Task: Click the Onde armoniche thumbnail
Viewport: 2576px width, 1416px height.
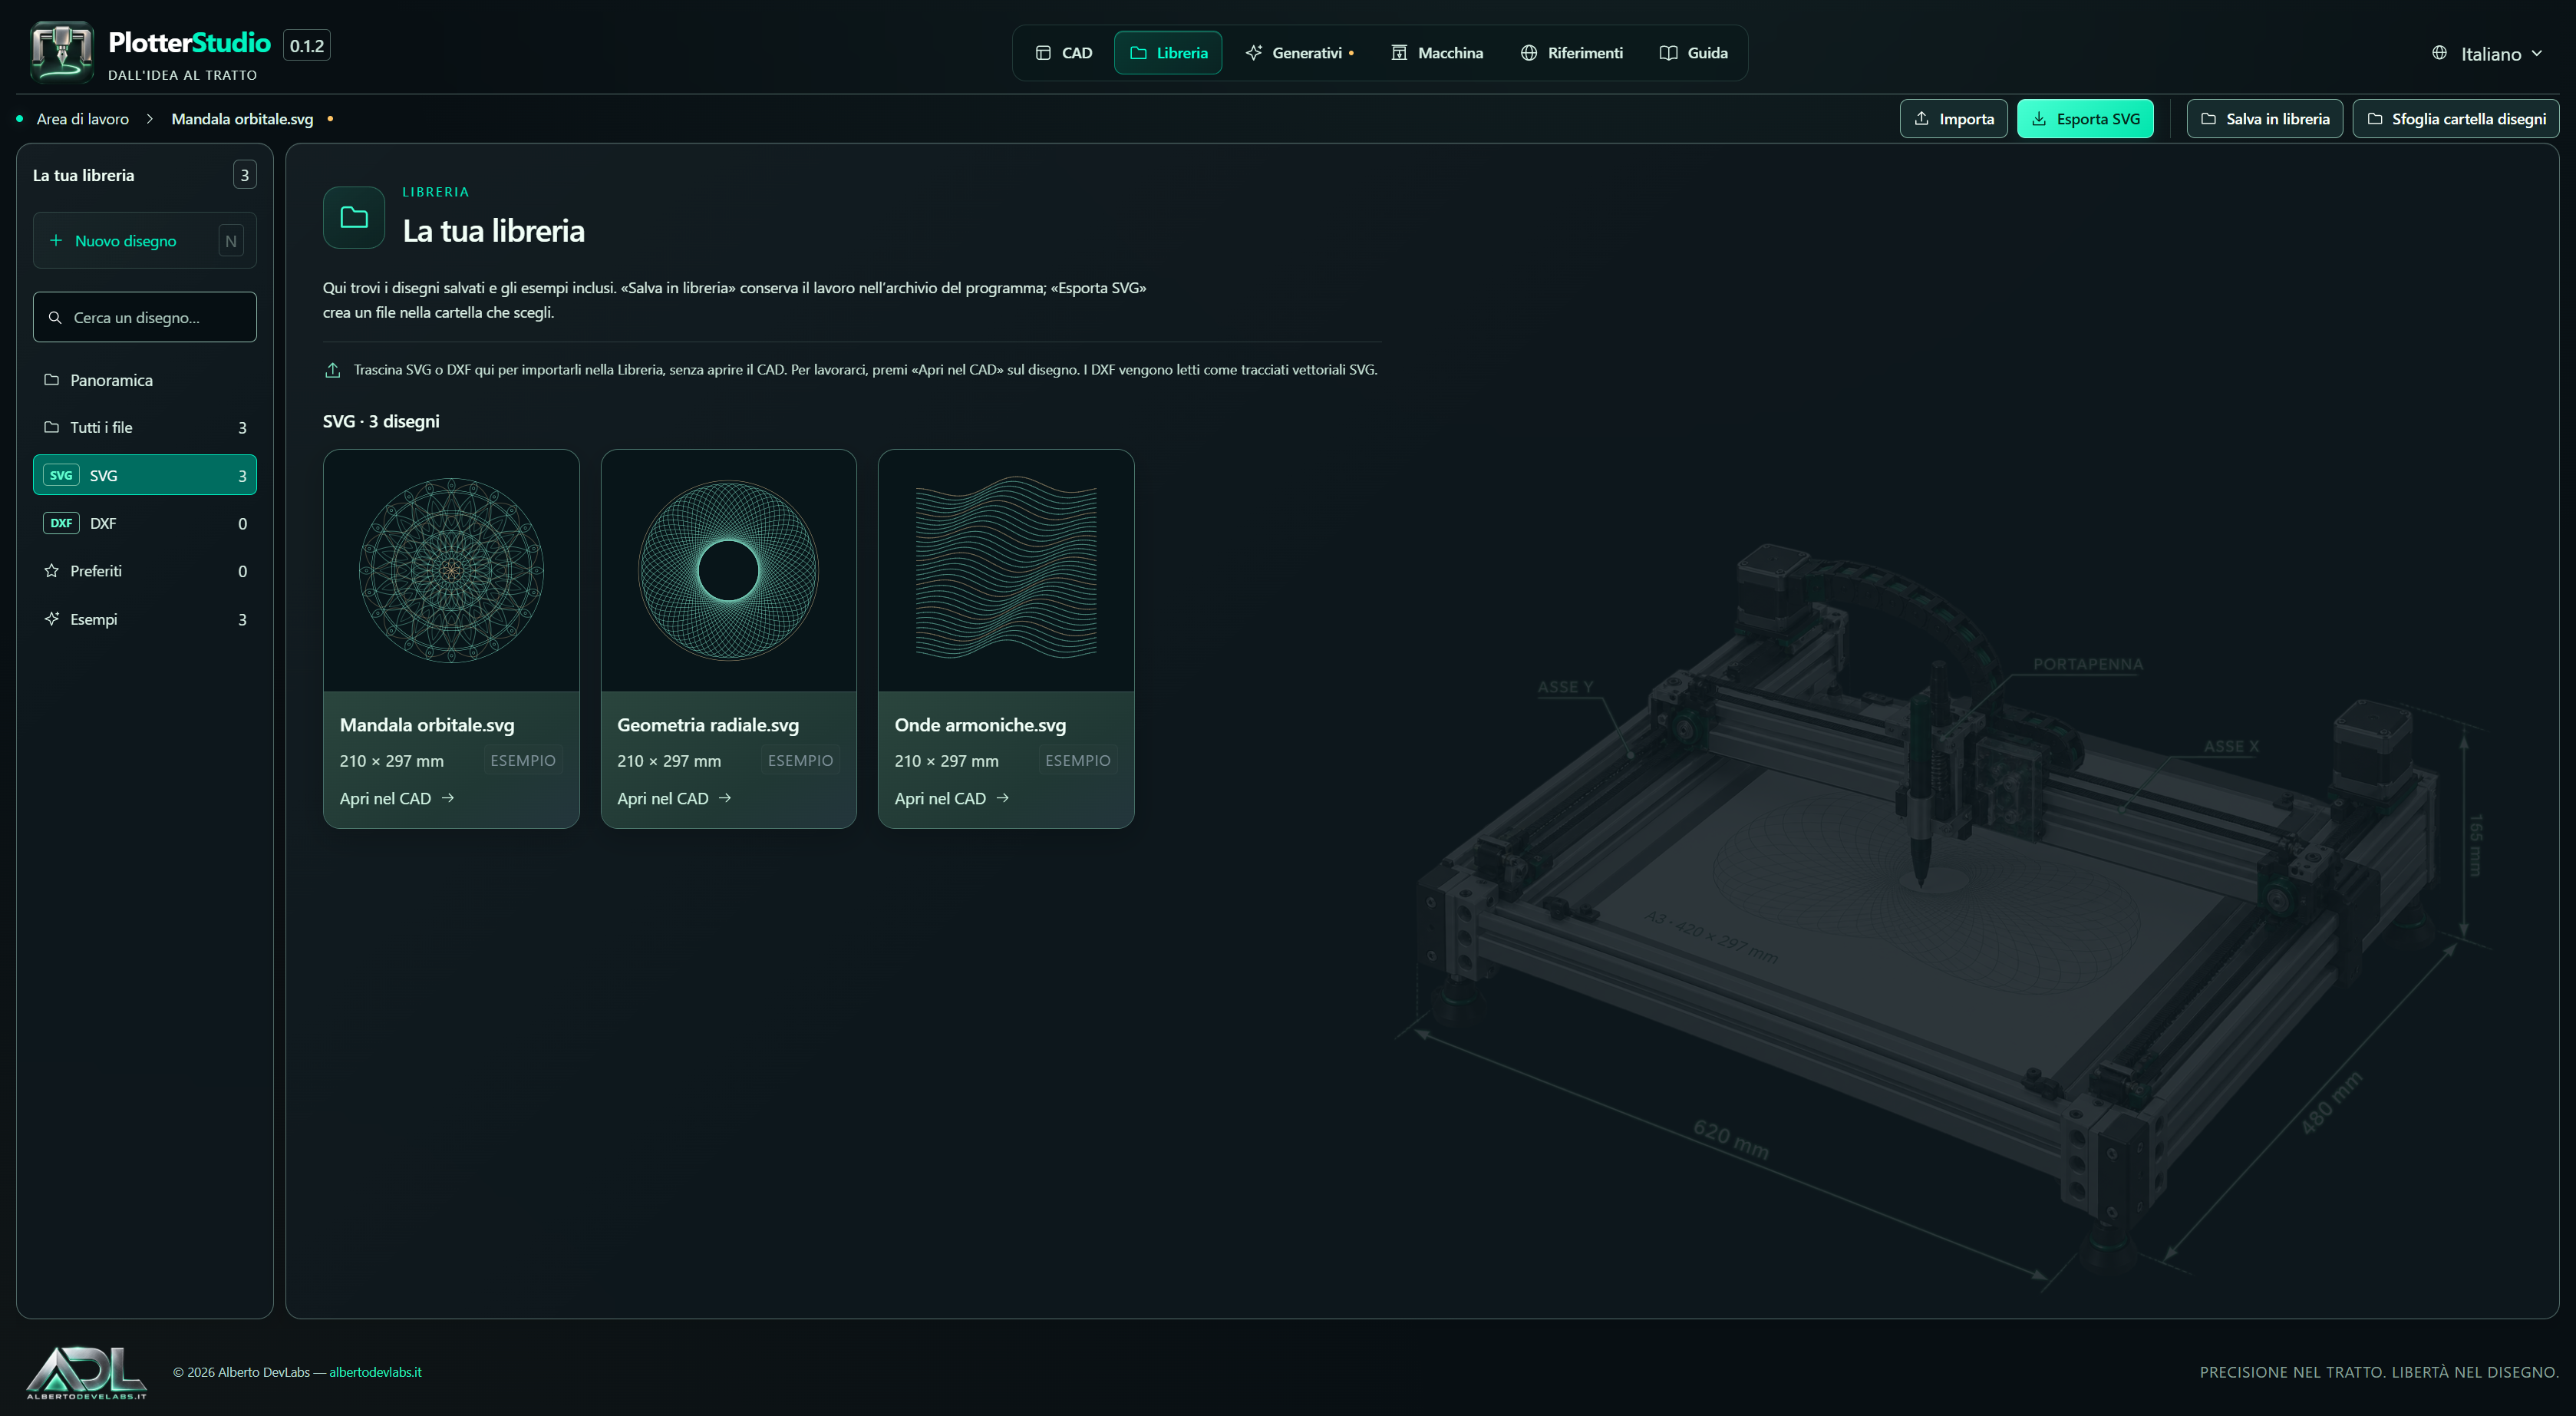Action: (x=1006, y=570)
